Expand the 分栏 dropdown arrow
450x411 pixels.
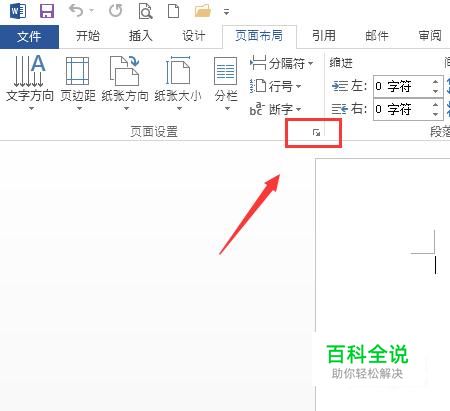227,108
